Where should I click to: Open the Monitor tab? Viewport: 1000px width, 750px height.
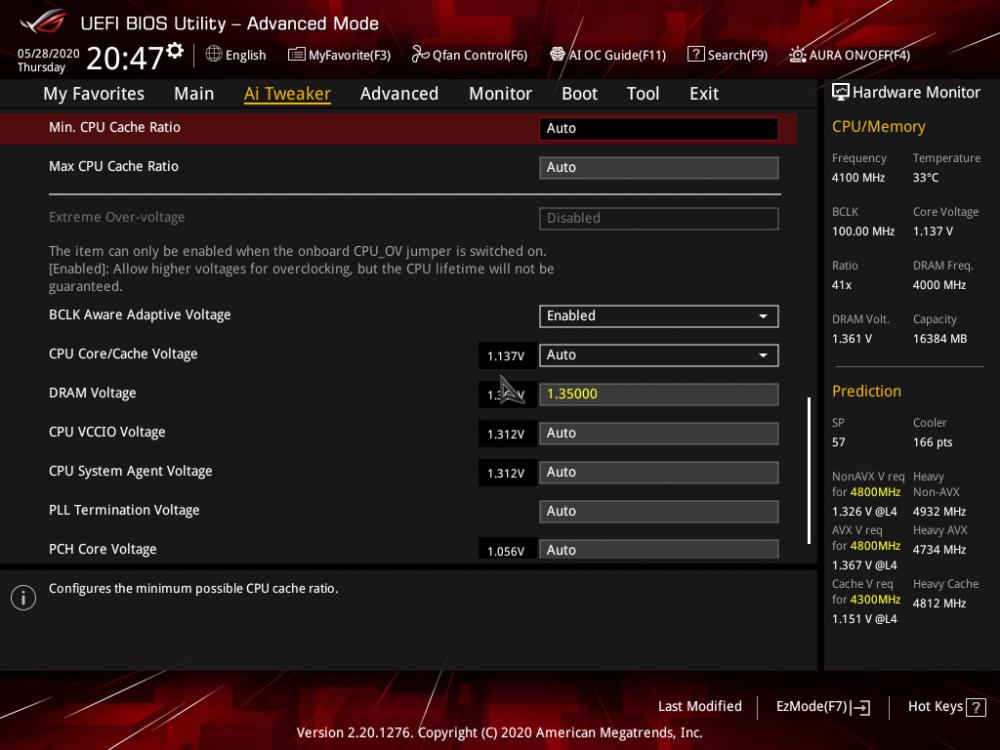click(x=500, y=94)
